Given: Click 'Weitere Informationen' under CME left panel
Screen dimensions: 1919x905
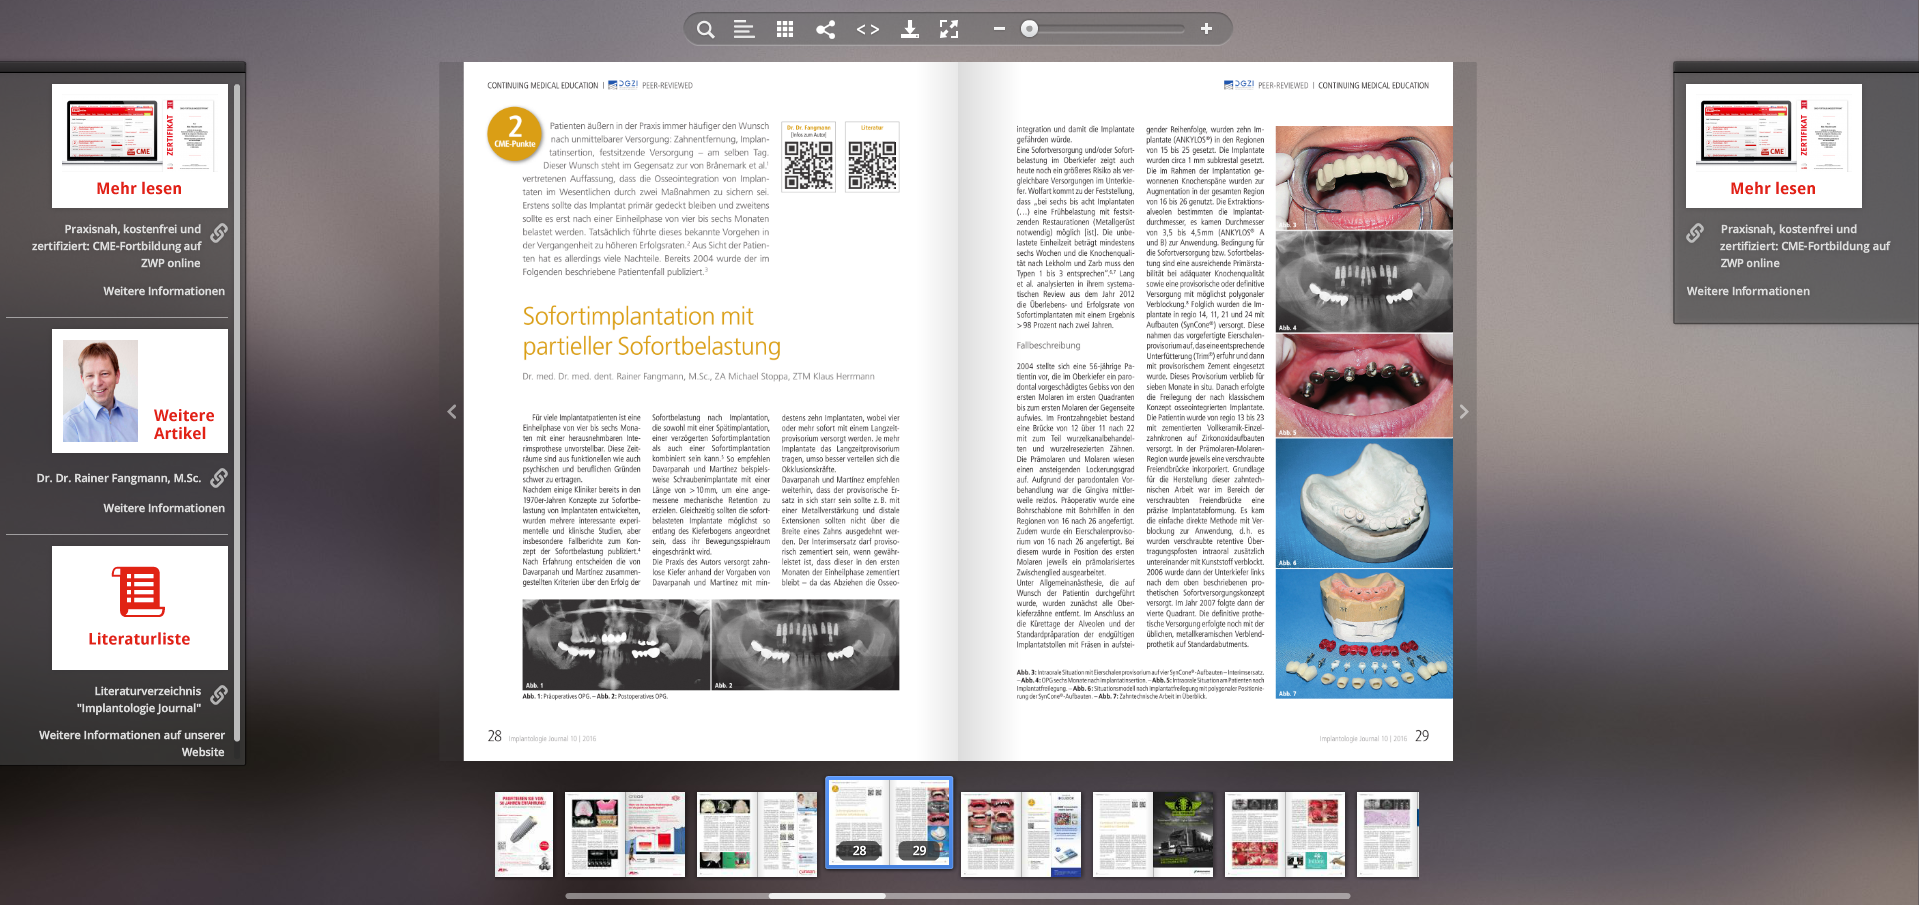Looking at the screenshot, I should coord(164,291).
